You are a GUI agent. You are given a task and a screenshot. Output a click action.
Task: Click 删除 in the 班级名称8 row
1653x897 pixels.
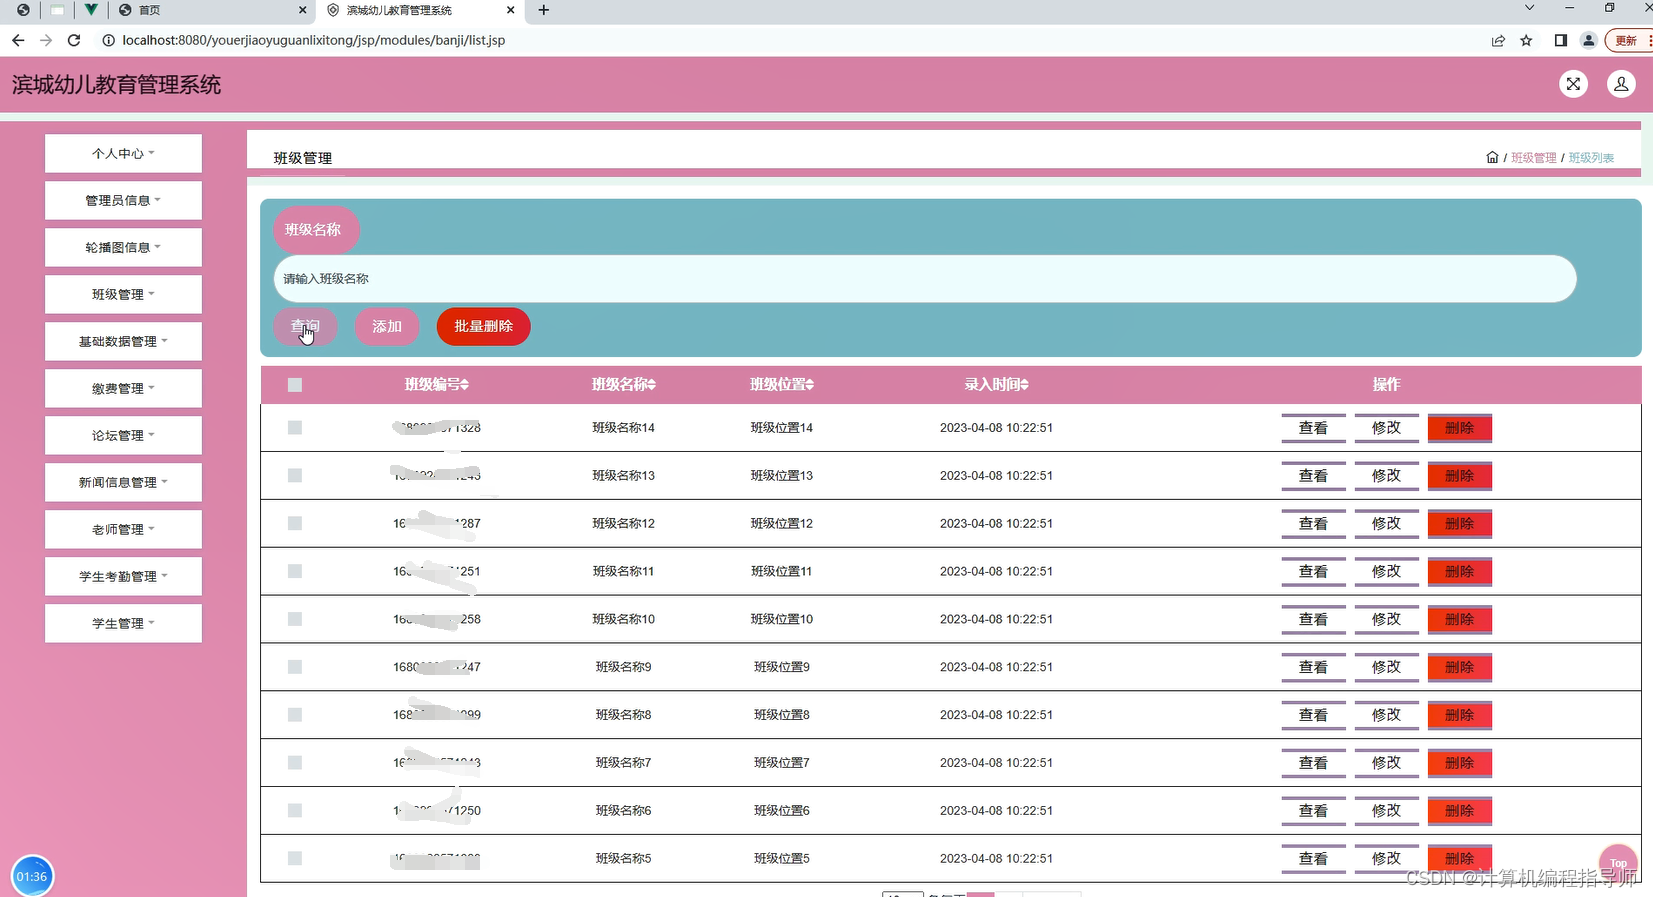(1459, 716)
